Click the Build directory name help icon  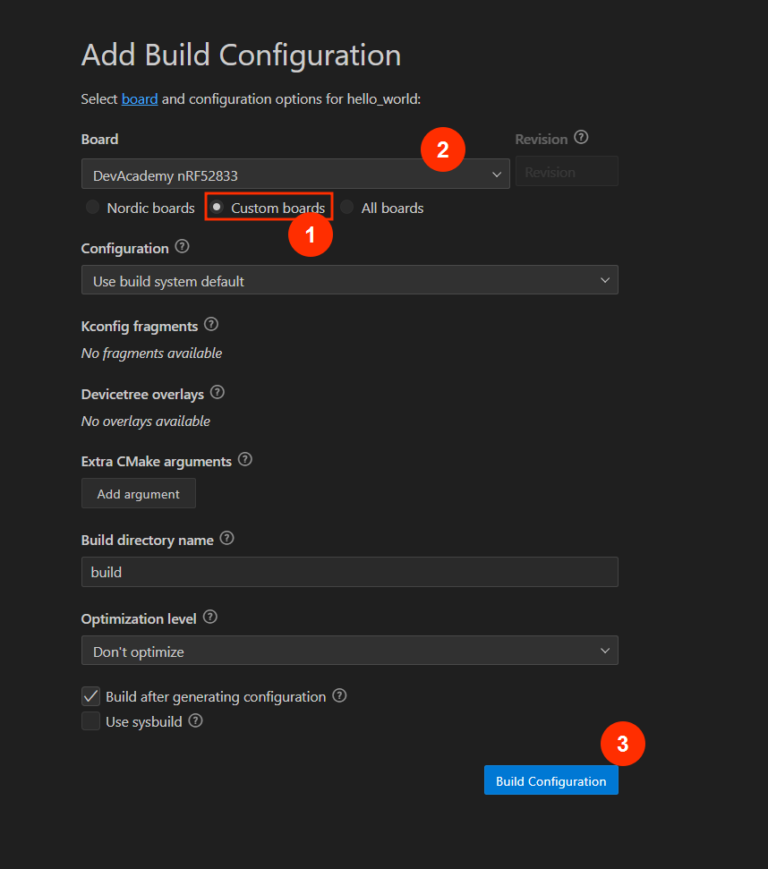(227, 538)
